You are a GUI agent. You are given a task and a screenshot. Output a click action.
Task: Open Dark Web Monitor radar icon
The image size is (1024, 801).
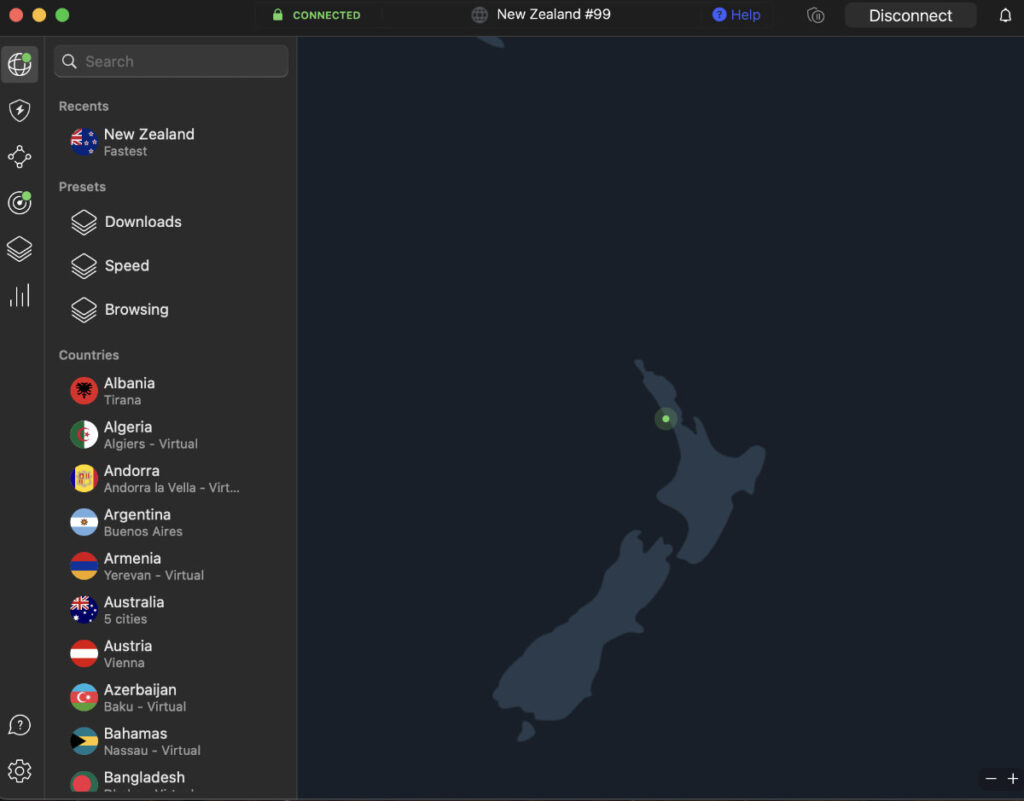pos(20,203)
